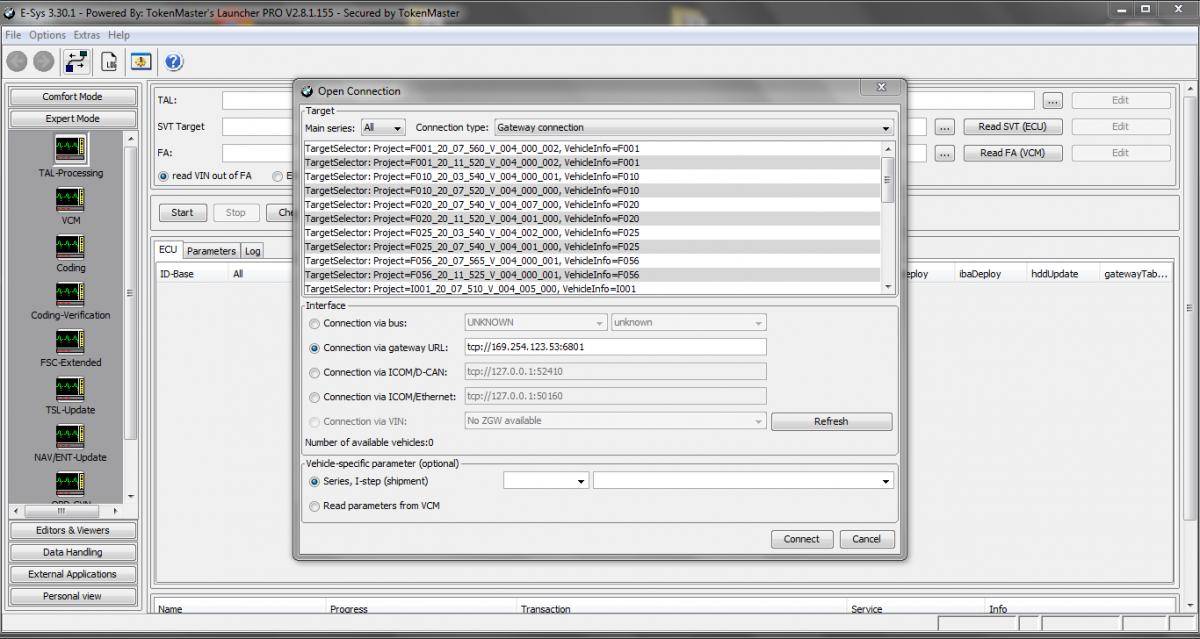Screen dimensions: 1200x639
Task: Open Editors & Viewers panel
Action: (72, 530)
